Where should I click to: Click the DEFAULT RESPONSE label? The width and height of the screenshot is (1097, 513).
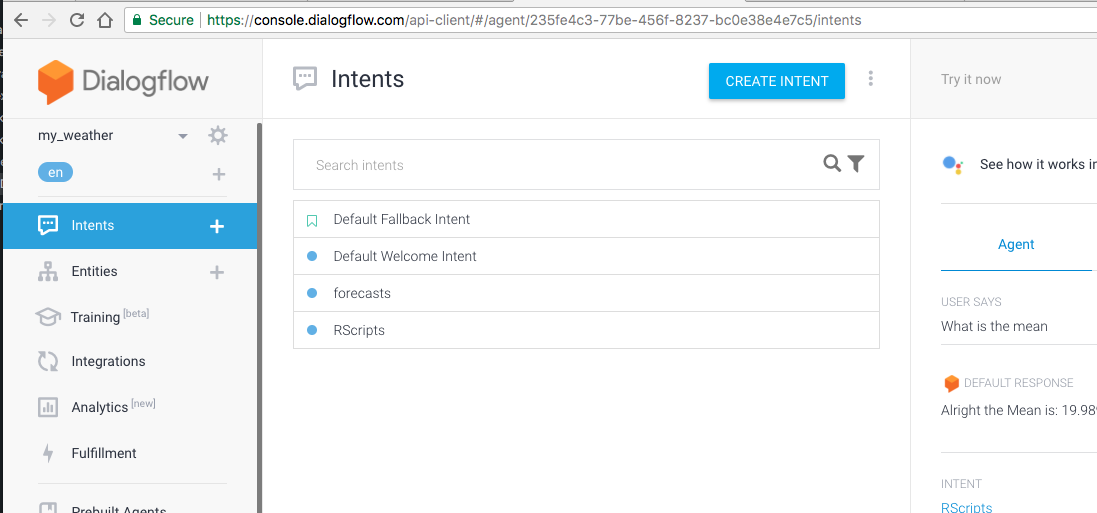click(1018, 383)
